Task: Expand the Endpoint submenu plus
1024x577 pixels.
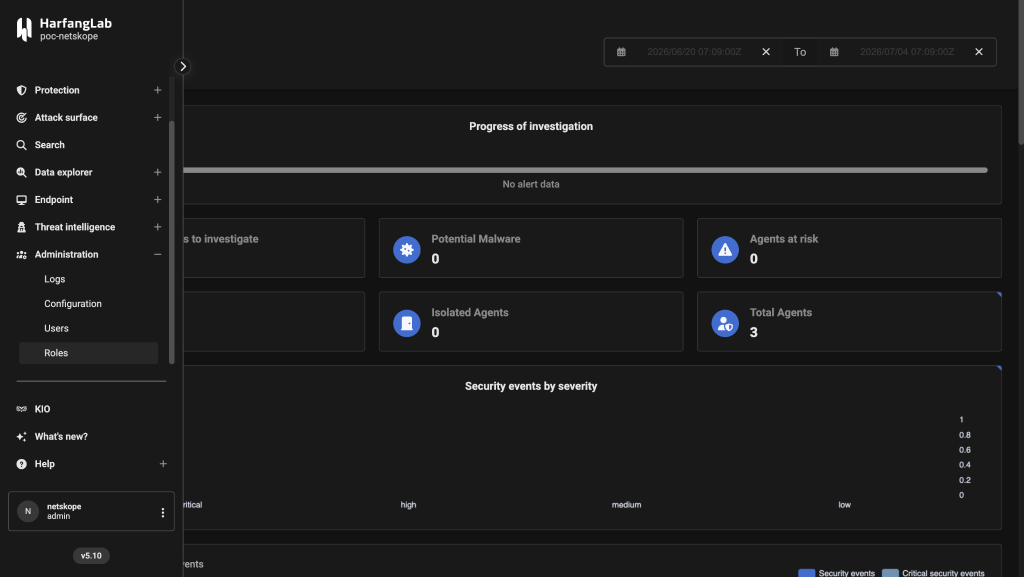Action: 157,200
